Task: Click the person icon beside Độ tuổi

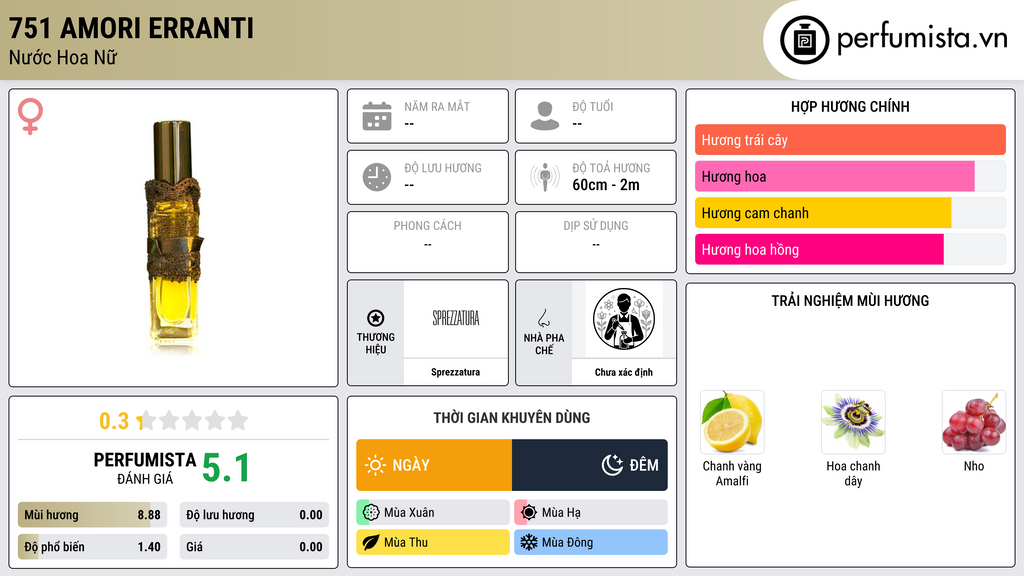Action: pos(545,116)
